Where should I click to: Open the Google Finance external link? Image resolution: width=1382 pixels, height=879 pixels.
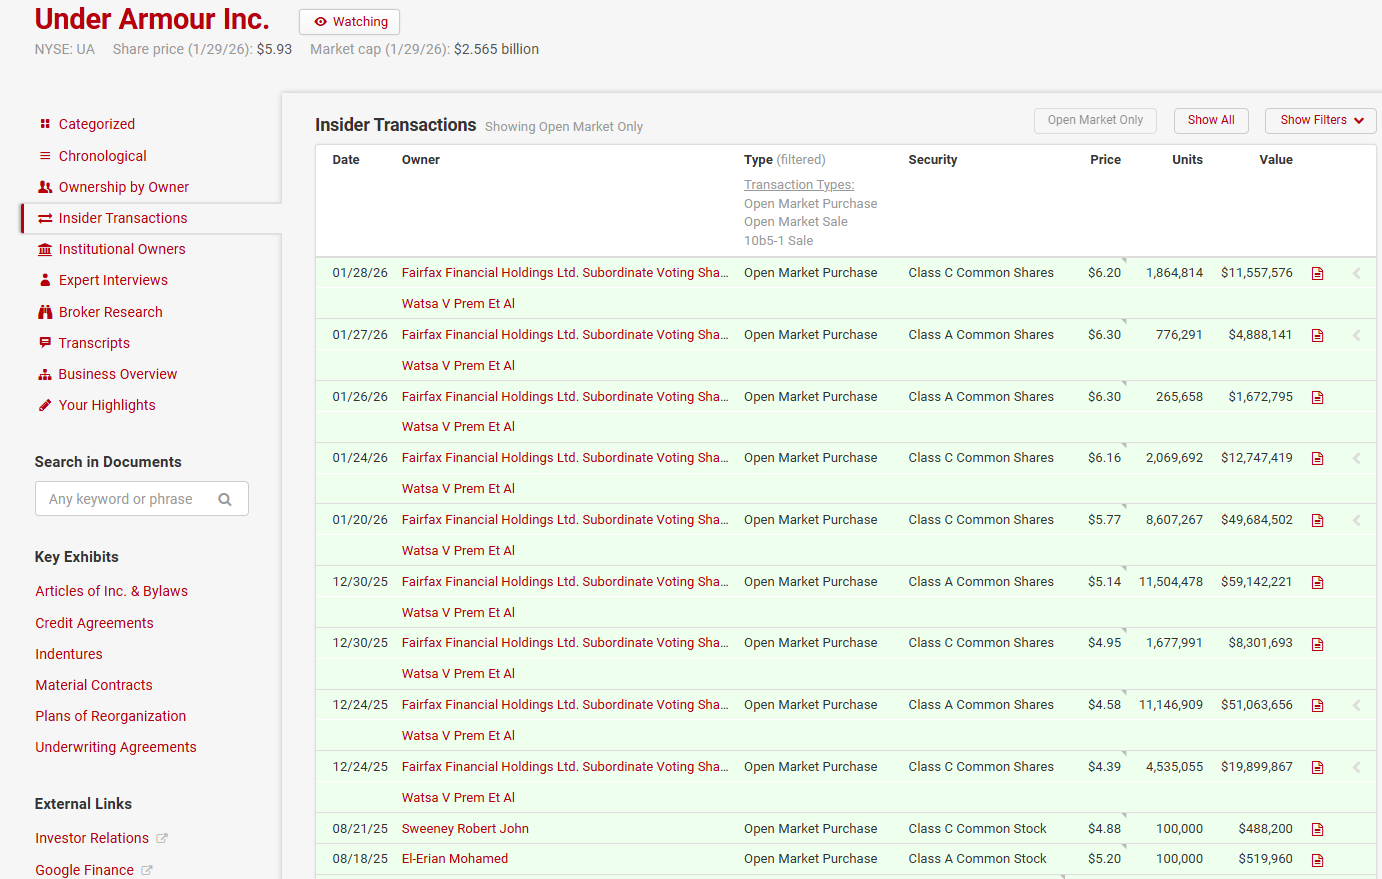(84, 870)
